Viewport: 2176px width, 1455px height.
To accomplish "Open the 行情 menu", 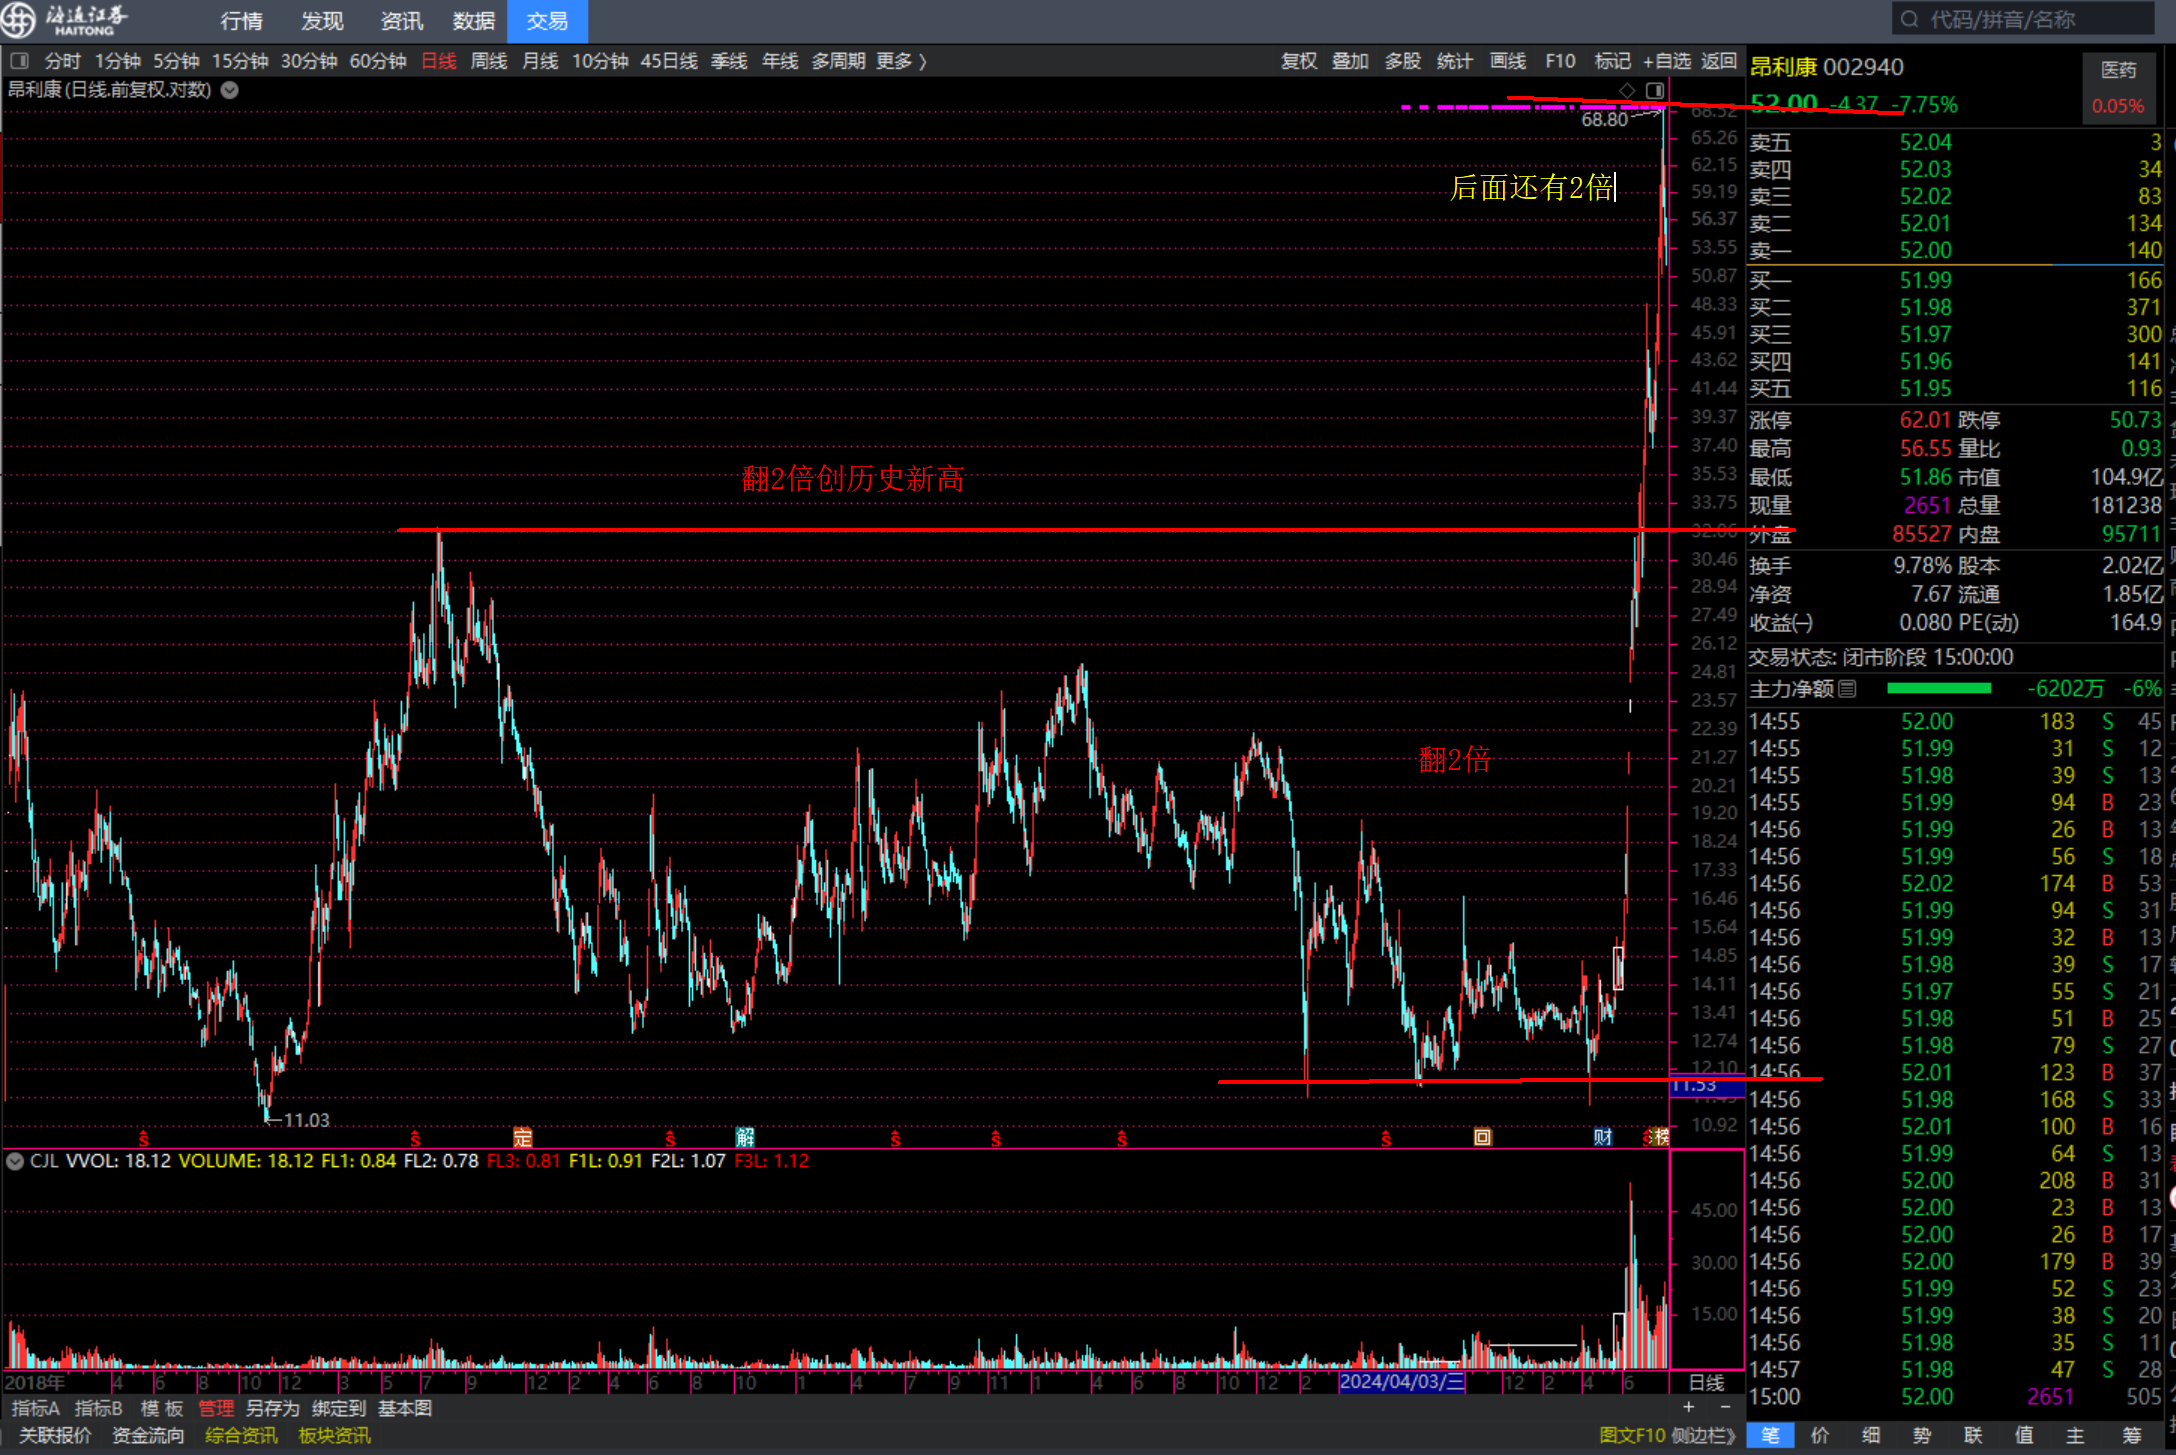I will [x=241, y=21].
